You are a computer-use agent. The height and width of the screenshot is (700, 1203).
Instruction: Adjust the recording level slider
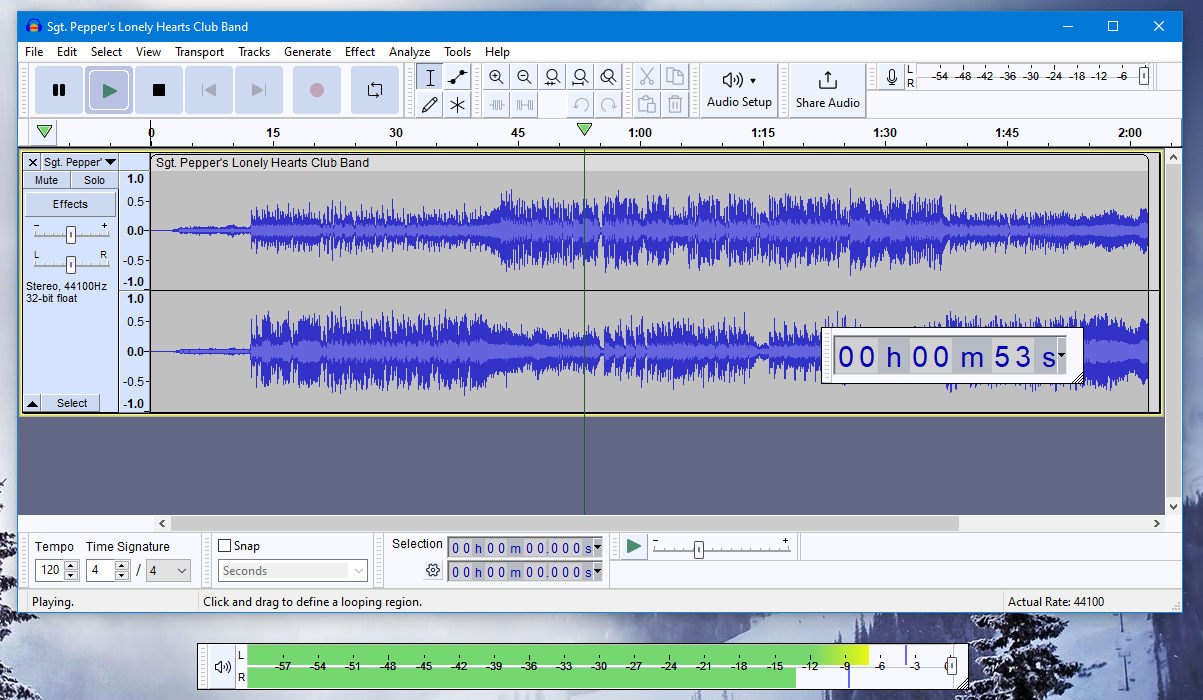(x=1144, y=76)
